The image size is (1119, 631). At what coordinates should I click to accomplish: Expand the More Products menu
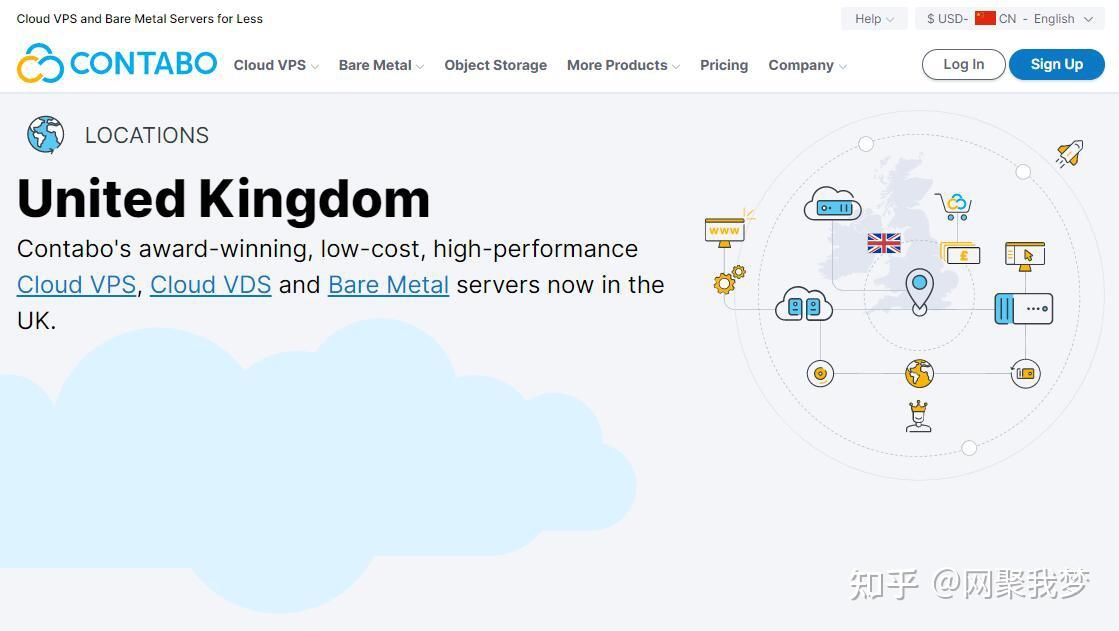(623, 65)
